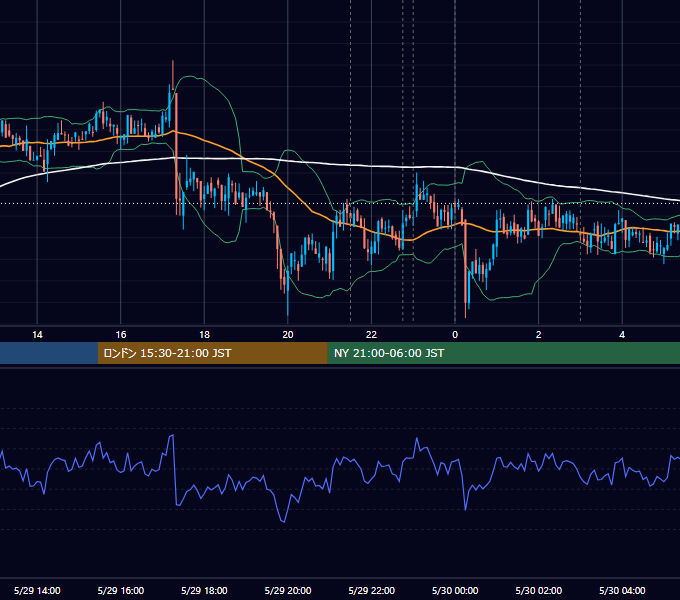
Task: Click the 5/29 14:00 date label
Action: tap(37, 590)
